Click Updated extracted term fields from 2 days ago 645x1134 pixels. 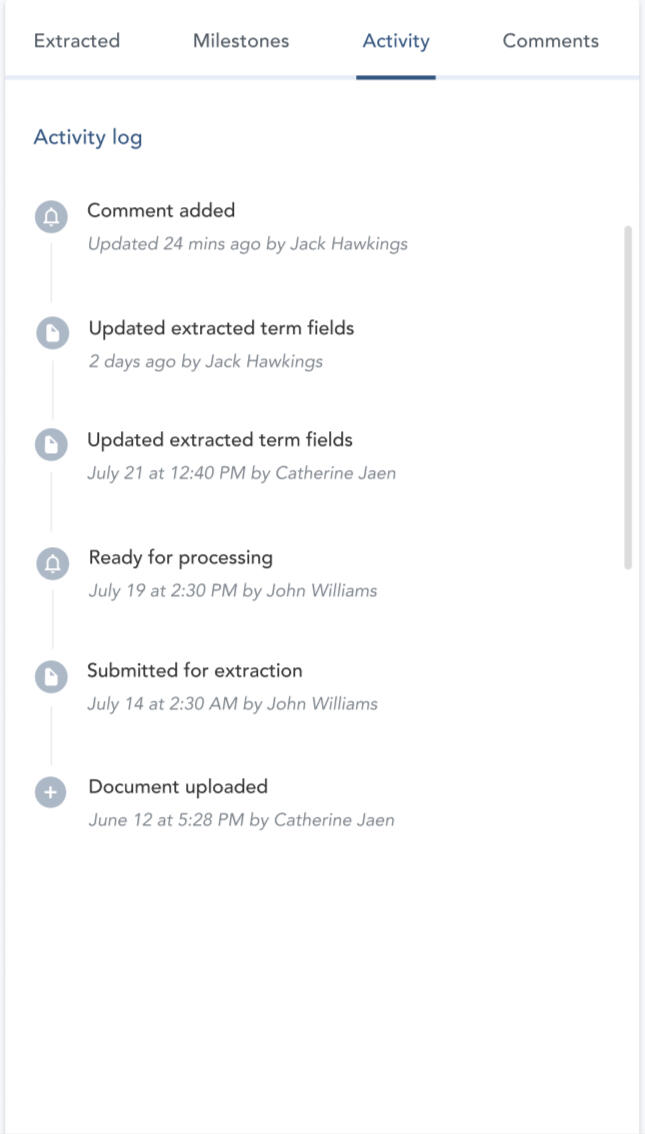(221, 328)
